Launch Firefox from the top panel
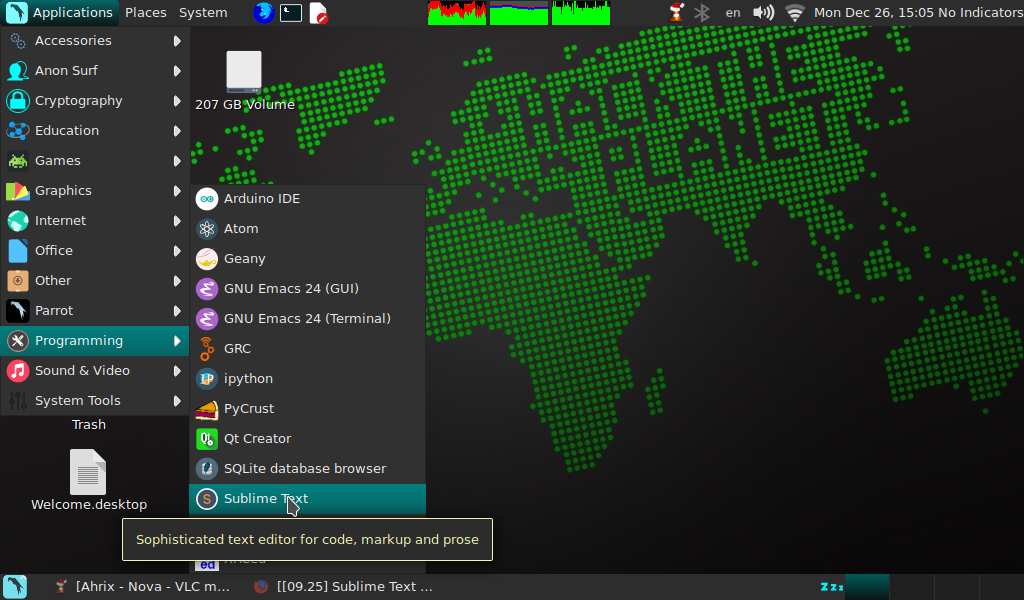Screen dimensions: 1024x600 coord(263,12)
